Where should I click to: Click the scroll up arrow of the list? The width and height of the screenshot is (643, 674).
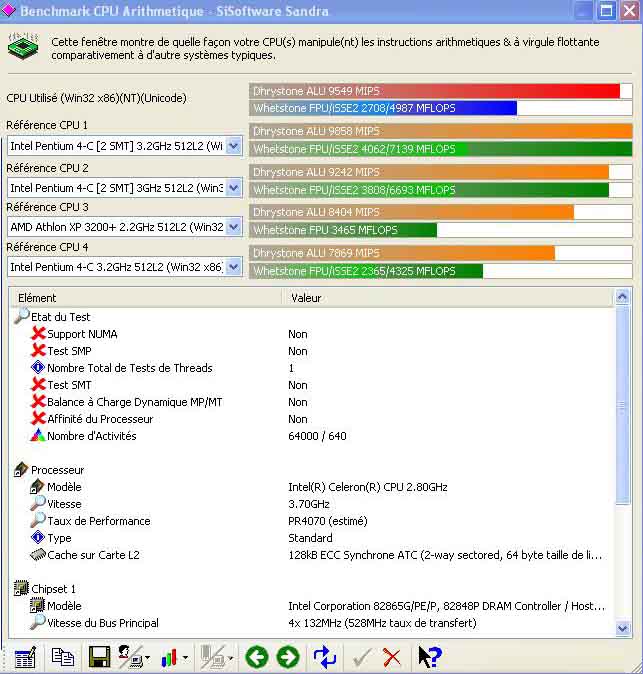pyautogui.click(x=622, y=297)
